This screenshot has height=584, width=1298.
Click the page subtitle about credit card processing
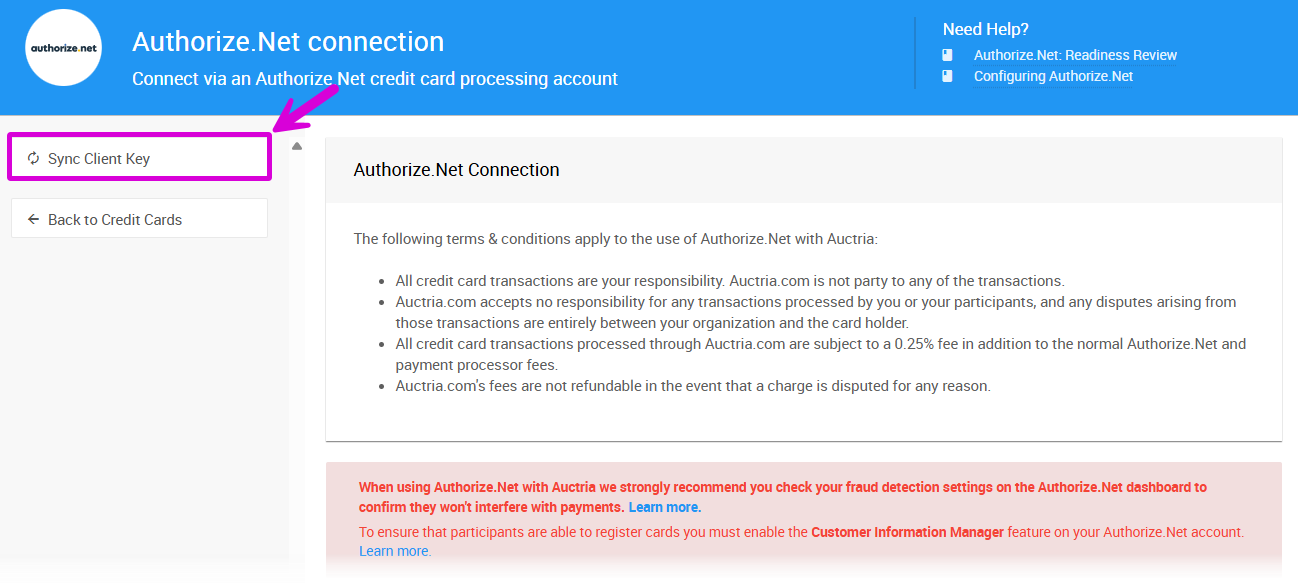pyautogui.click(x=375, y=78)
